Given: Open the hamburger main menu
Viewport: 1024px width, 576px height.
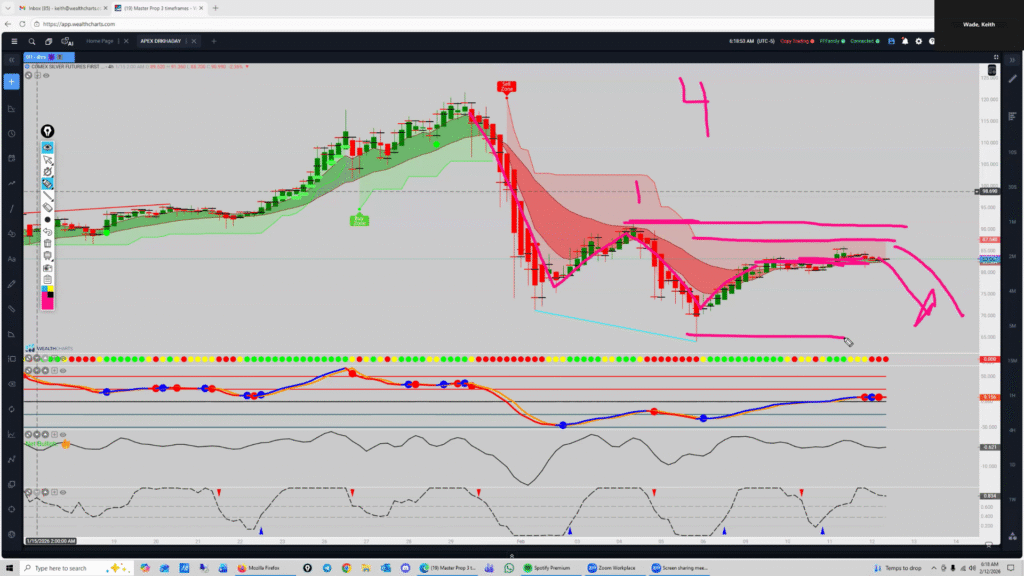Looking at the screenshot, I should [x=13, y=42].
